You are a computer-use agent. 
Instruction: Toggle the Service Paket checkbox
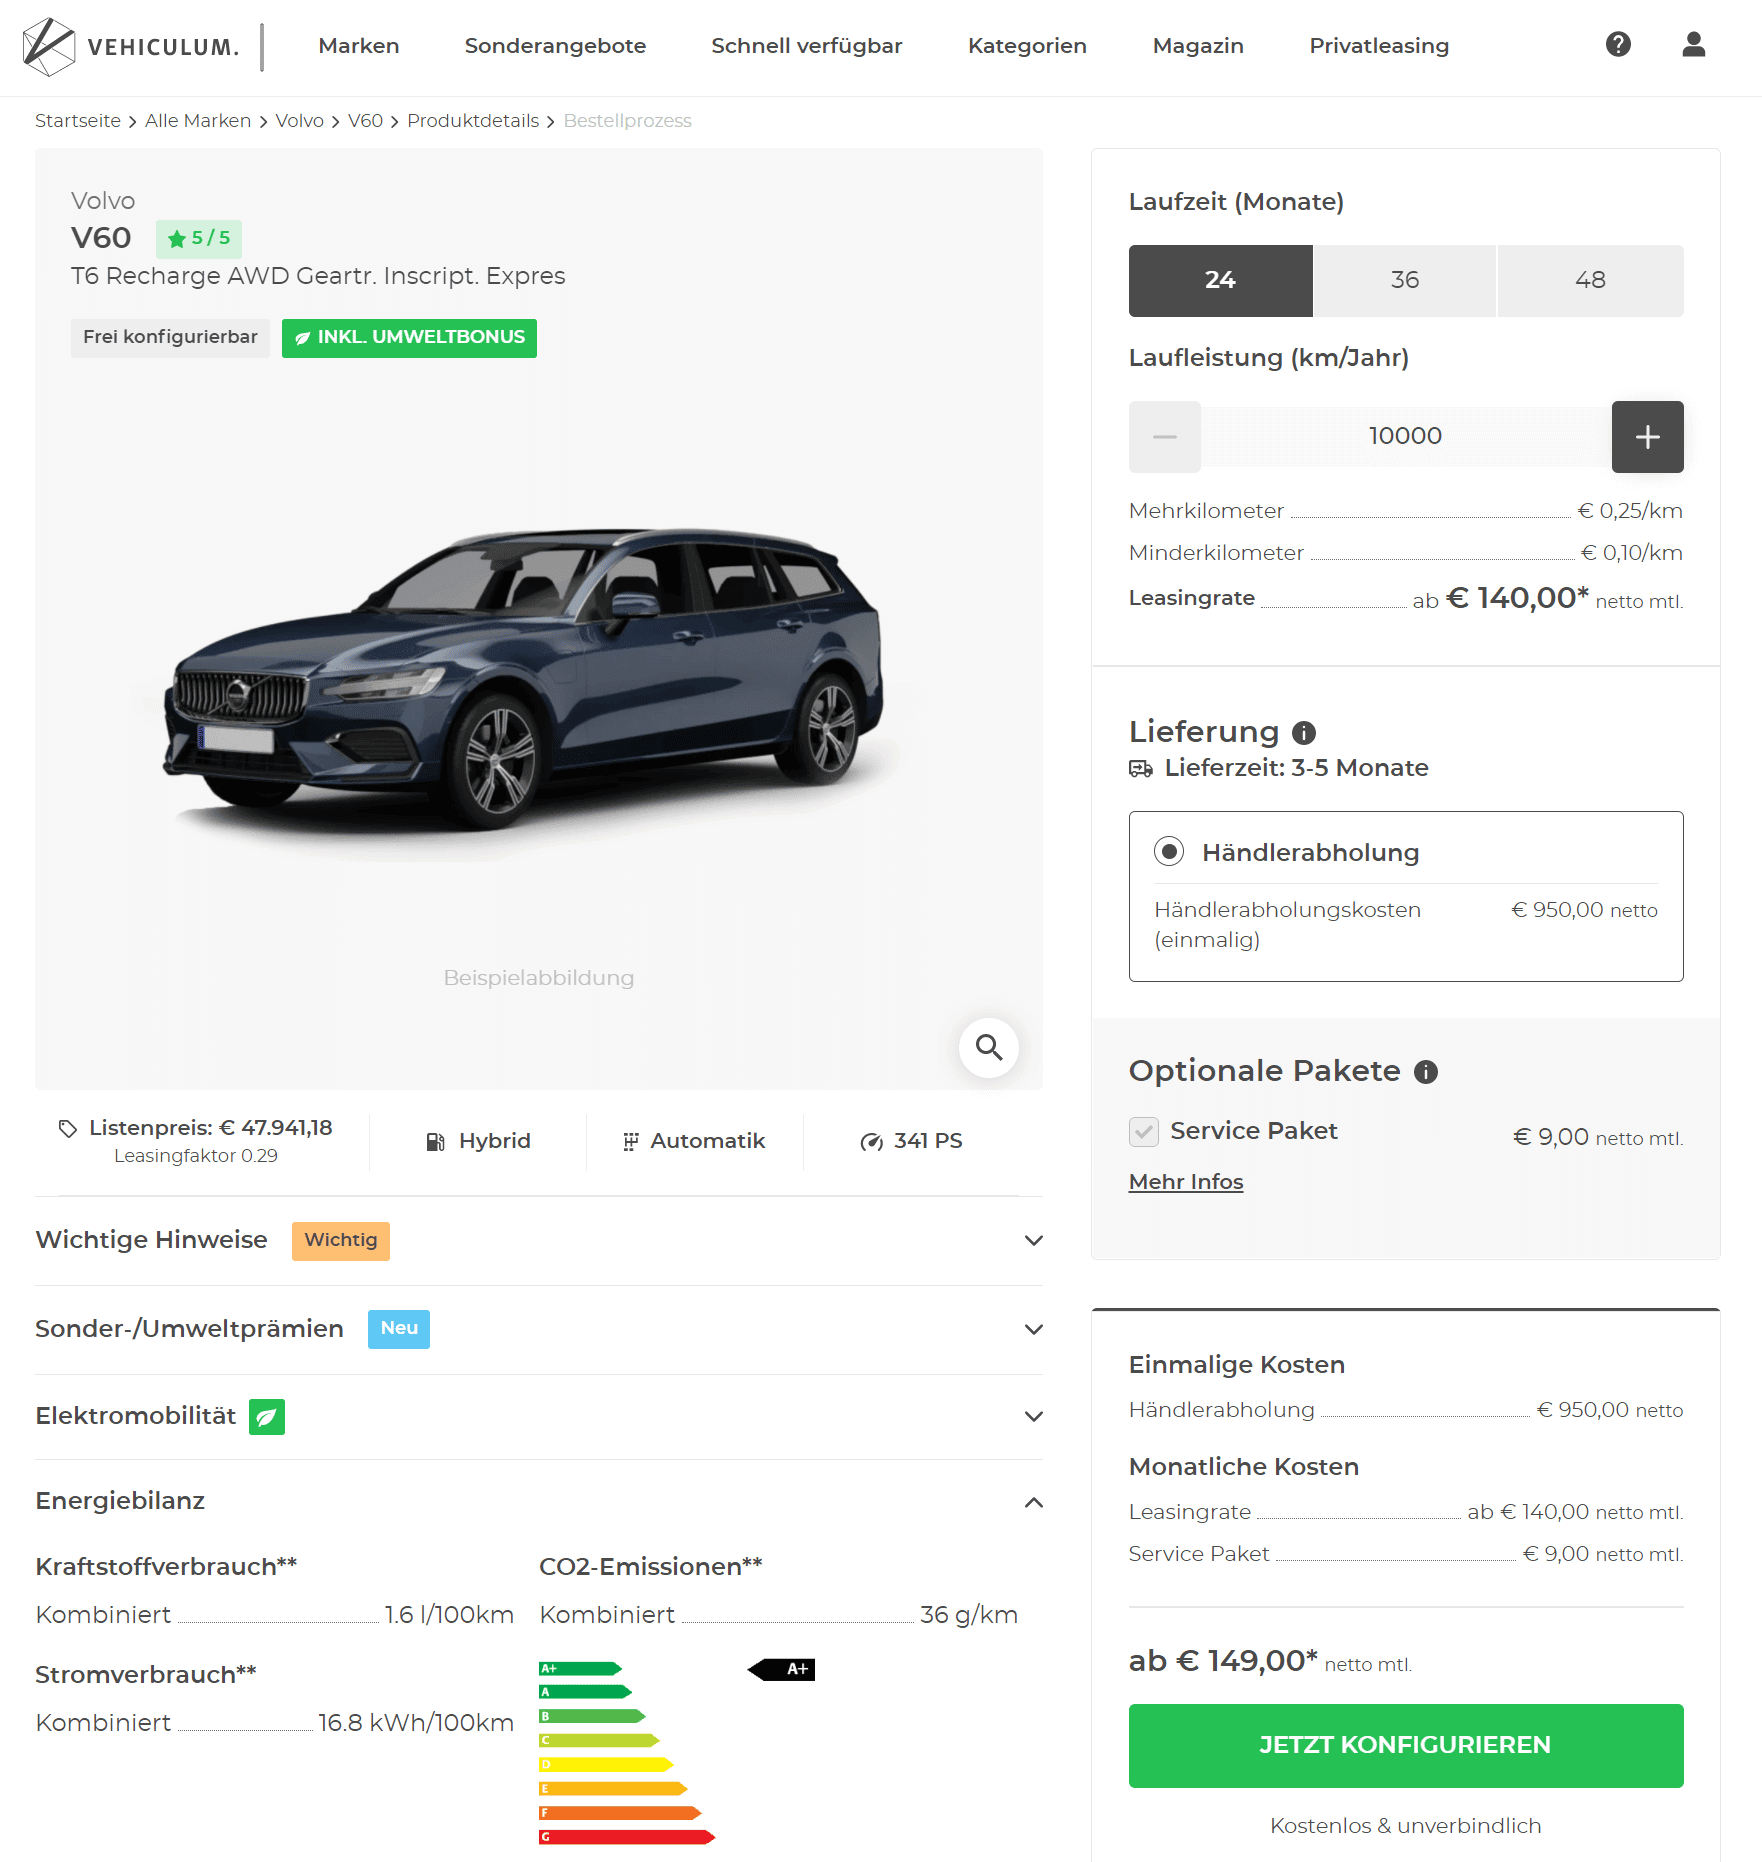pyautogui.click(x=1144, y=1131)
